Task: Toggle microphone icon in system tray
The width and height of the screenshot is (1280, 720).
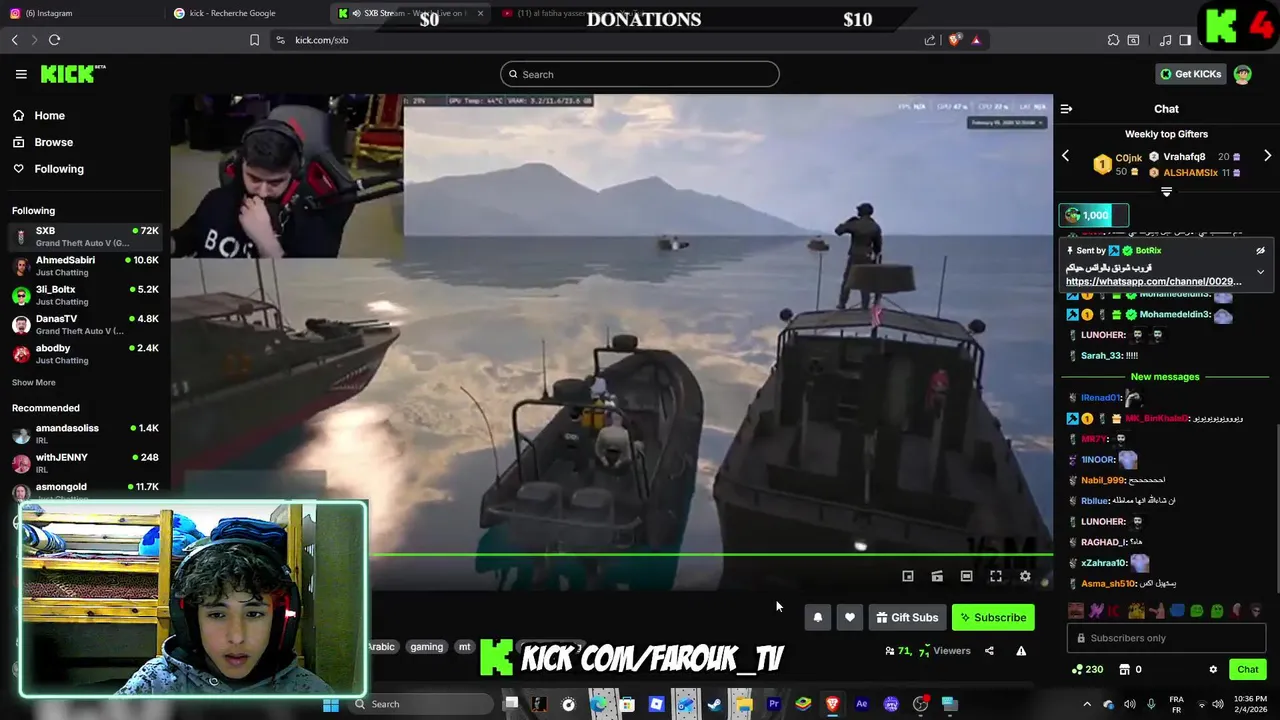Action: pyautogui.click(x=1151, y=704)
